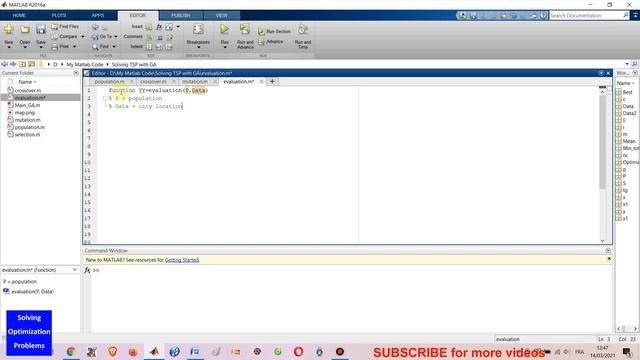Click the MATLAB icon in taskbar
Screen dimensions: 640x360
coord(154,351)
